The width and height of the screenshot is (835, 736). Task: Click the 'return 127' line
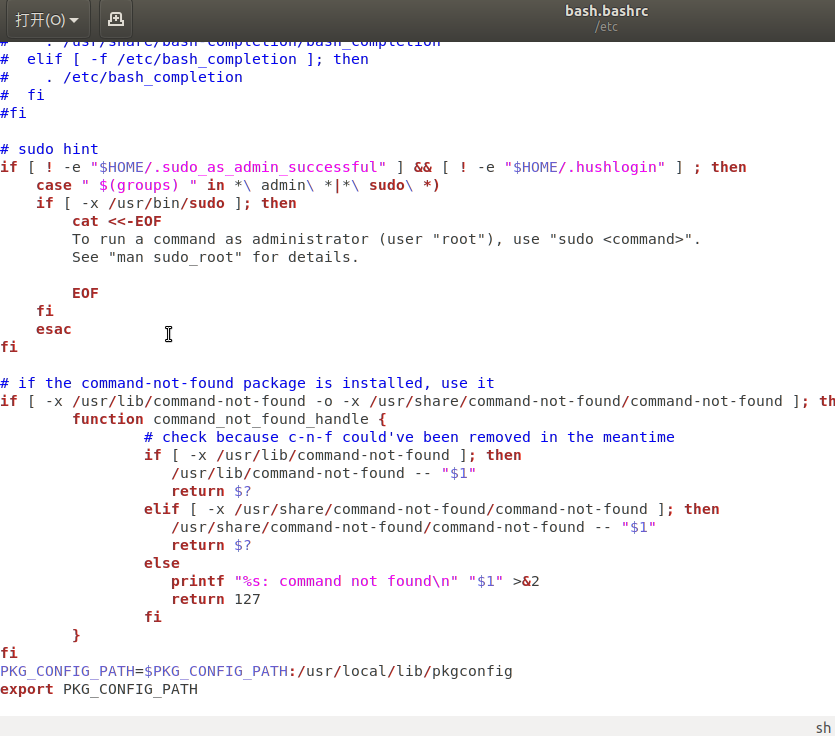[216, 599]
